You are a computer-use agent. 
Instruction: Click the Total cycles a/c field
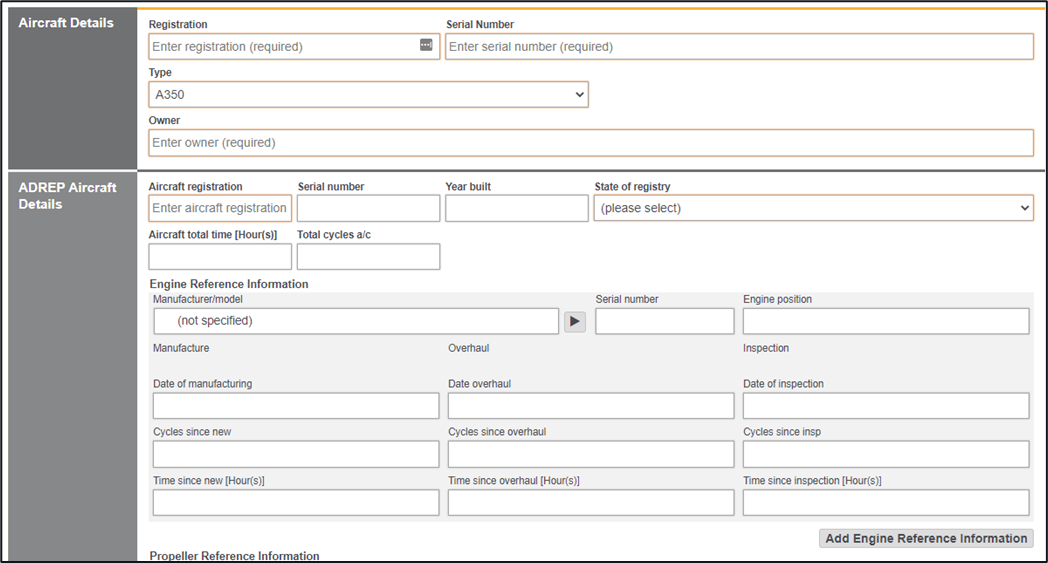[x=368, y=257]
